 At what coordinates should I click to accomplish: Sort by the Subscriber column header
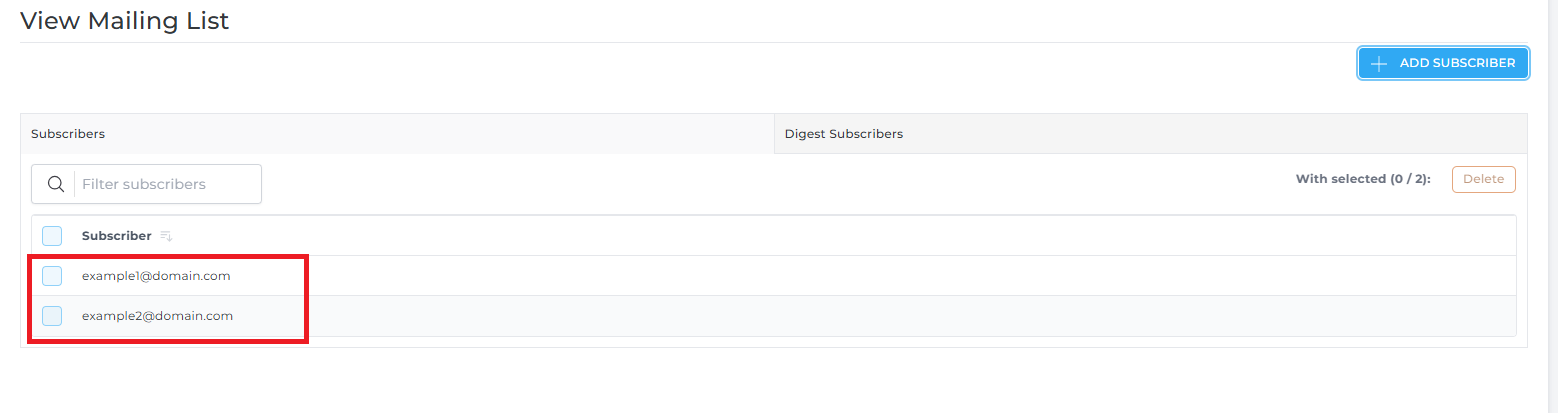tap(116, 236)
